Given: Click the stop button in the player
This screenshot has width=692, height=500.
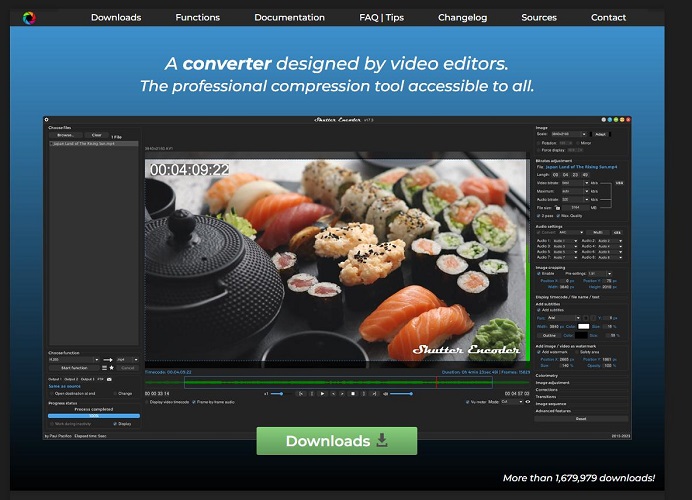Looking at the screenshot, I should point(353,394).
